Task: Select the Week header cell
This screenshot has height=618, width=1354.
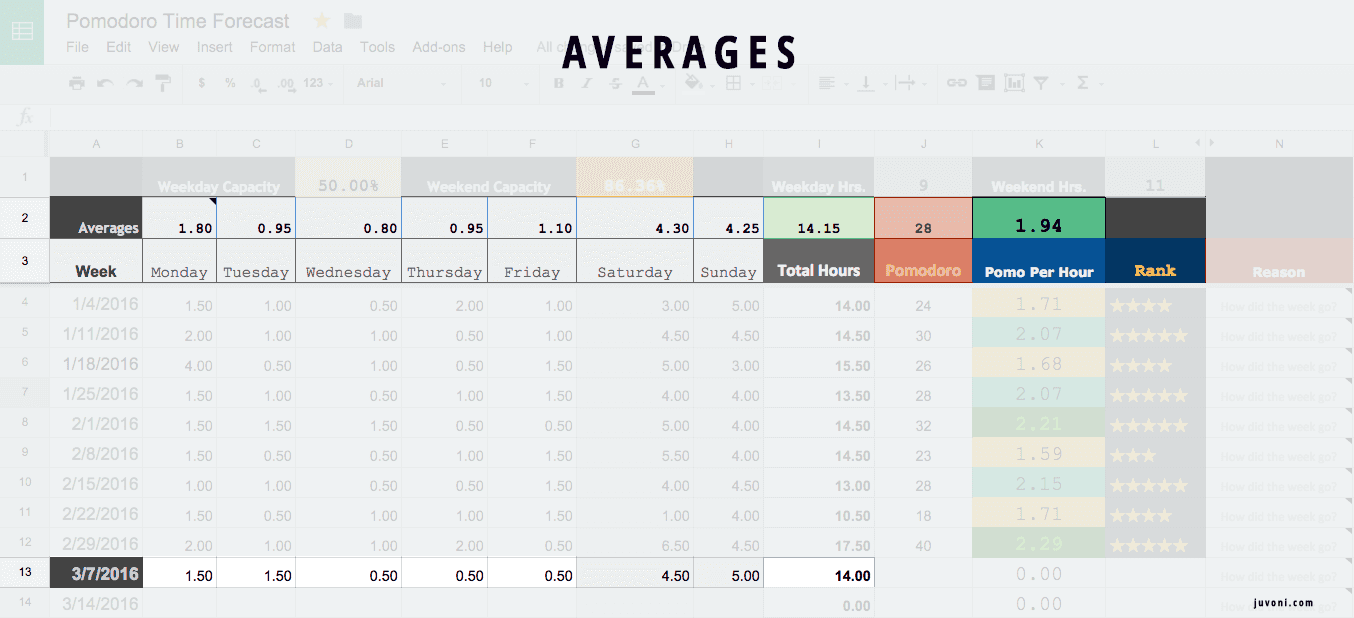Action: [x=96, y=261]
